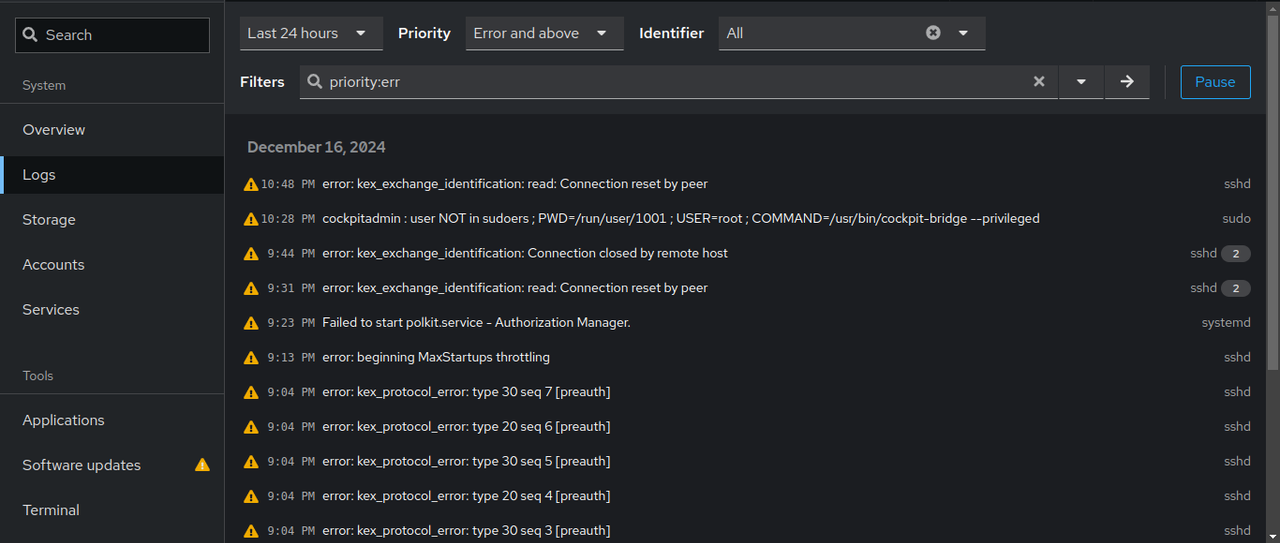Click warning icon of the cockpitadmin sudoers entry
This screenshot has width=1280, height=543.
tap(251, 218)
